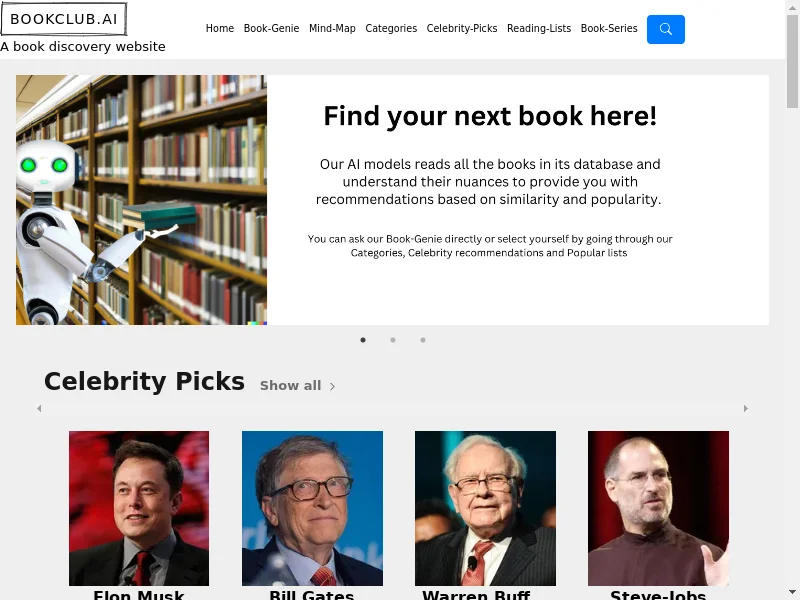Open the Book-Genie page
This screenshot has width=800, height=600.
click(271, 29)
